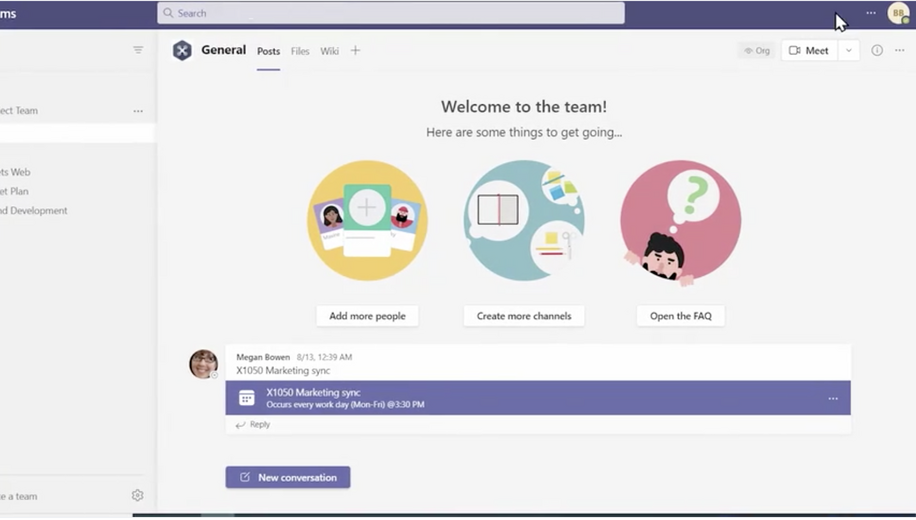Click the Create more channels button
This screenshot has height=520, width=916.
[524, 316]
